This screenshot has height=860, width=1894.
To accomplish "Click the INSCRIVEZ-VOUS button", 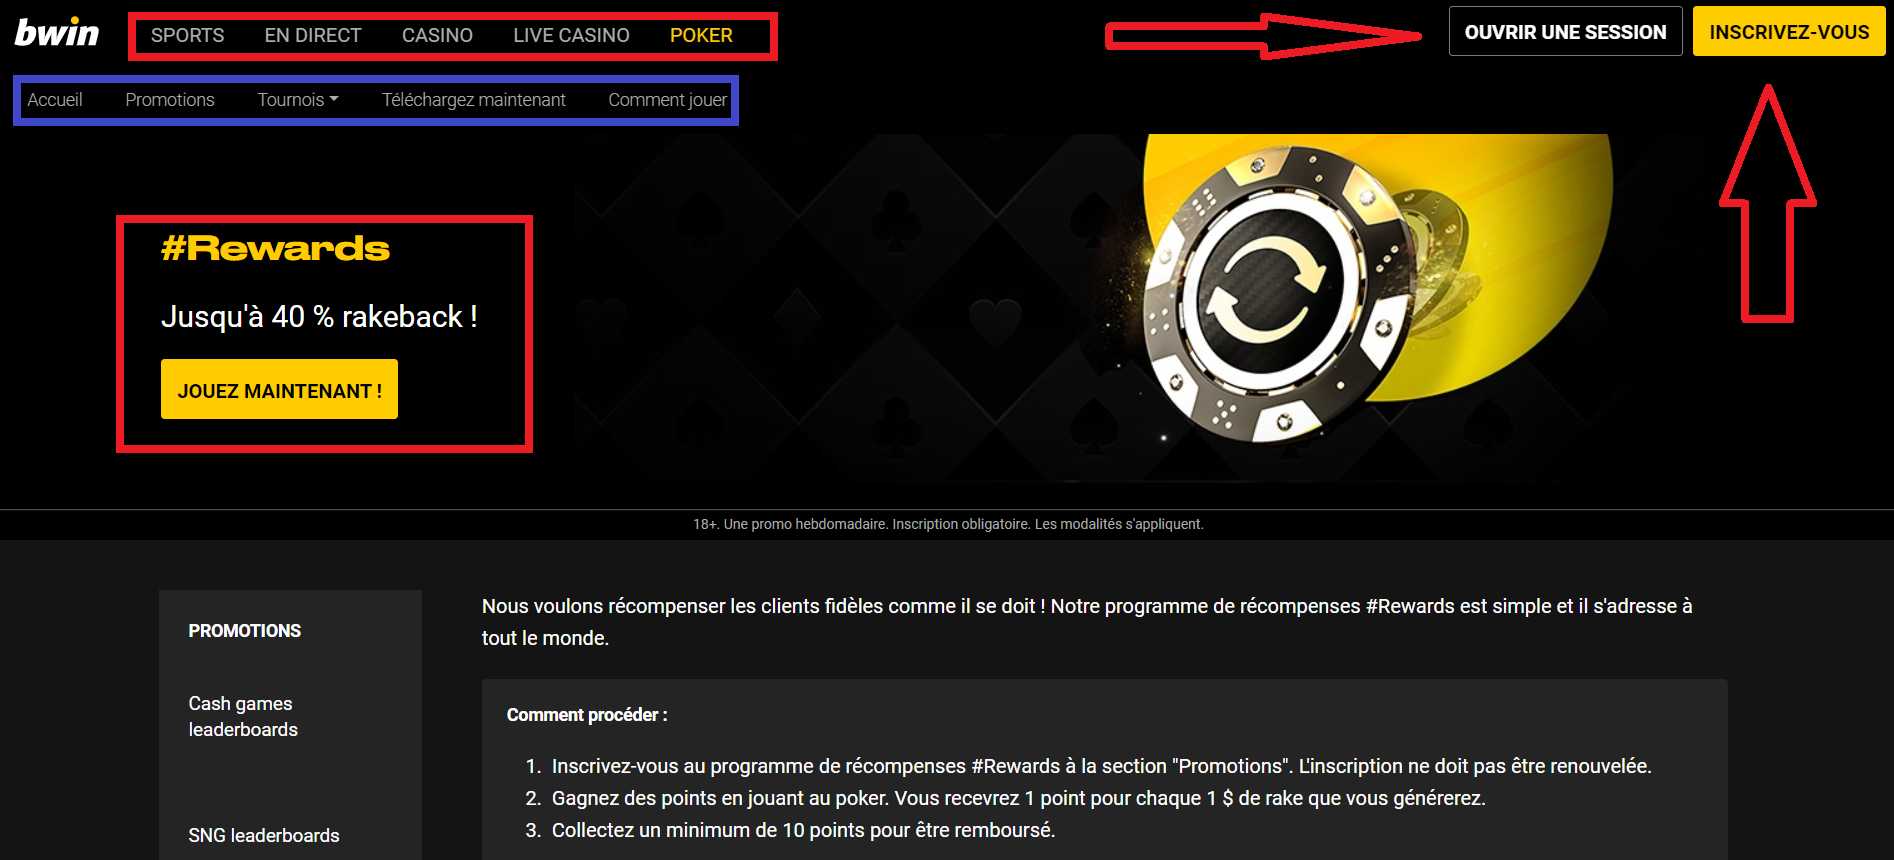I will pos(1789,32).
